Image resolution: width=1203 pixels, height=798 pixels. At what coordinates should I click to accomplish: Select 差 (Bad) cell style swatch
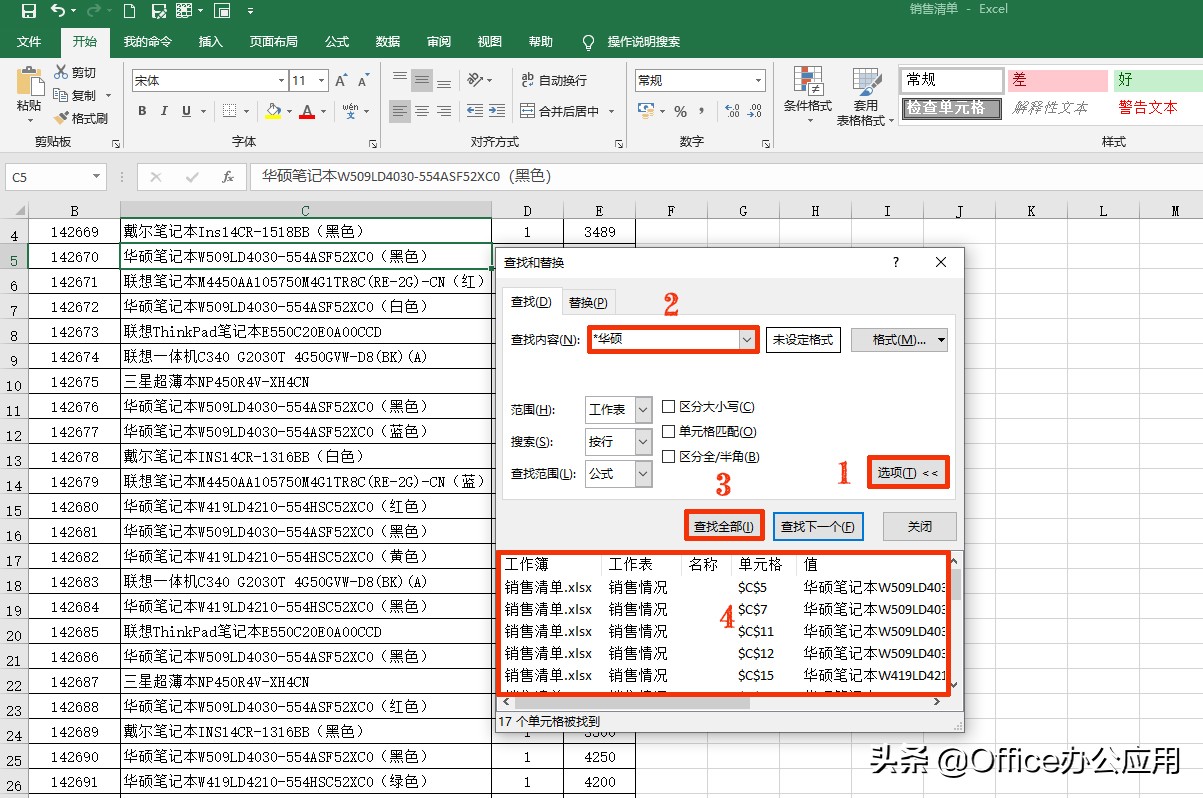[x=1058, y=80]
